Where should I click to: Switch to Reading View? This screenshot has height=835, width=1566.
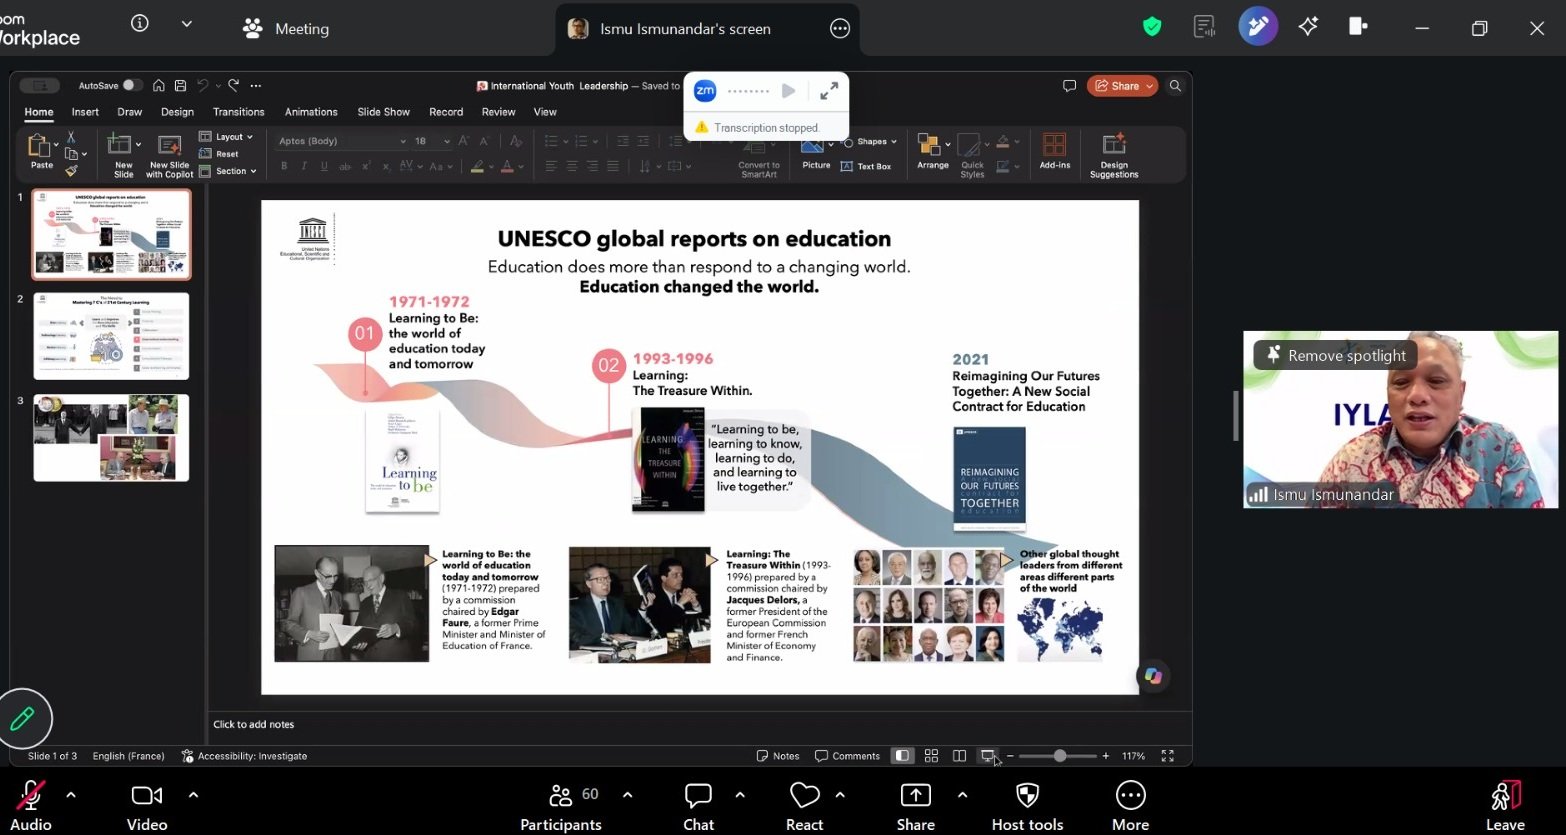pyautogui.click(x=959, y=756)
